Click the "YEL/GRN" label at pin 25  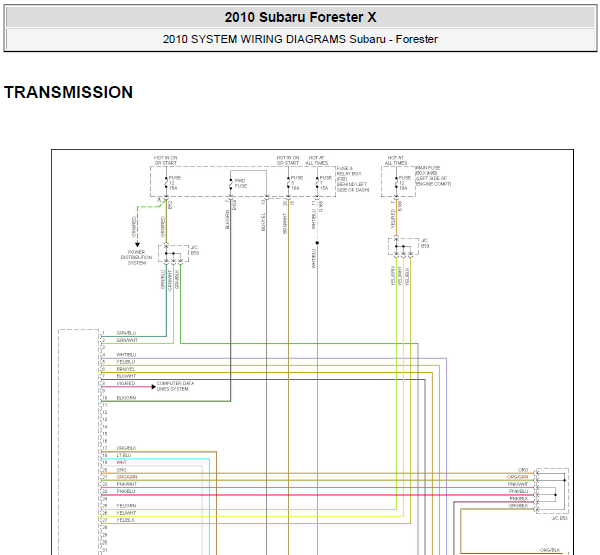pyautogui.click(x=126, y=506)
